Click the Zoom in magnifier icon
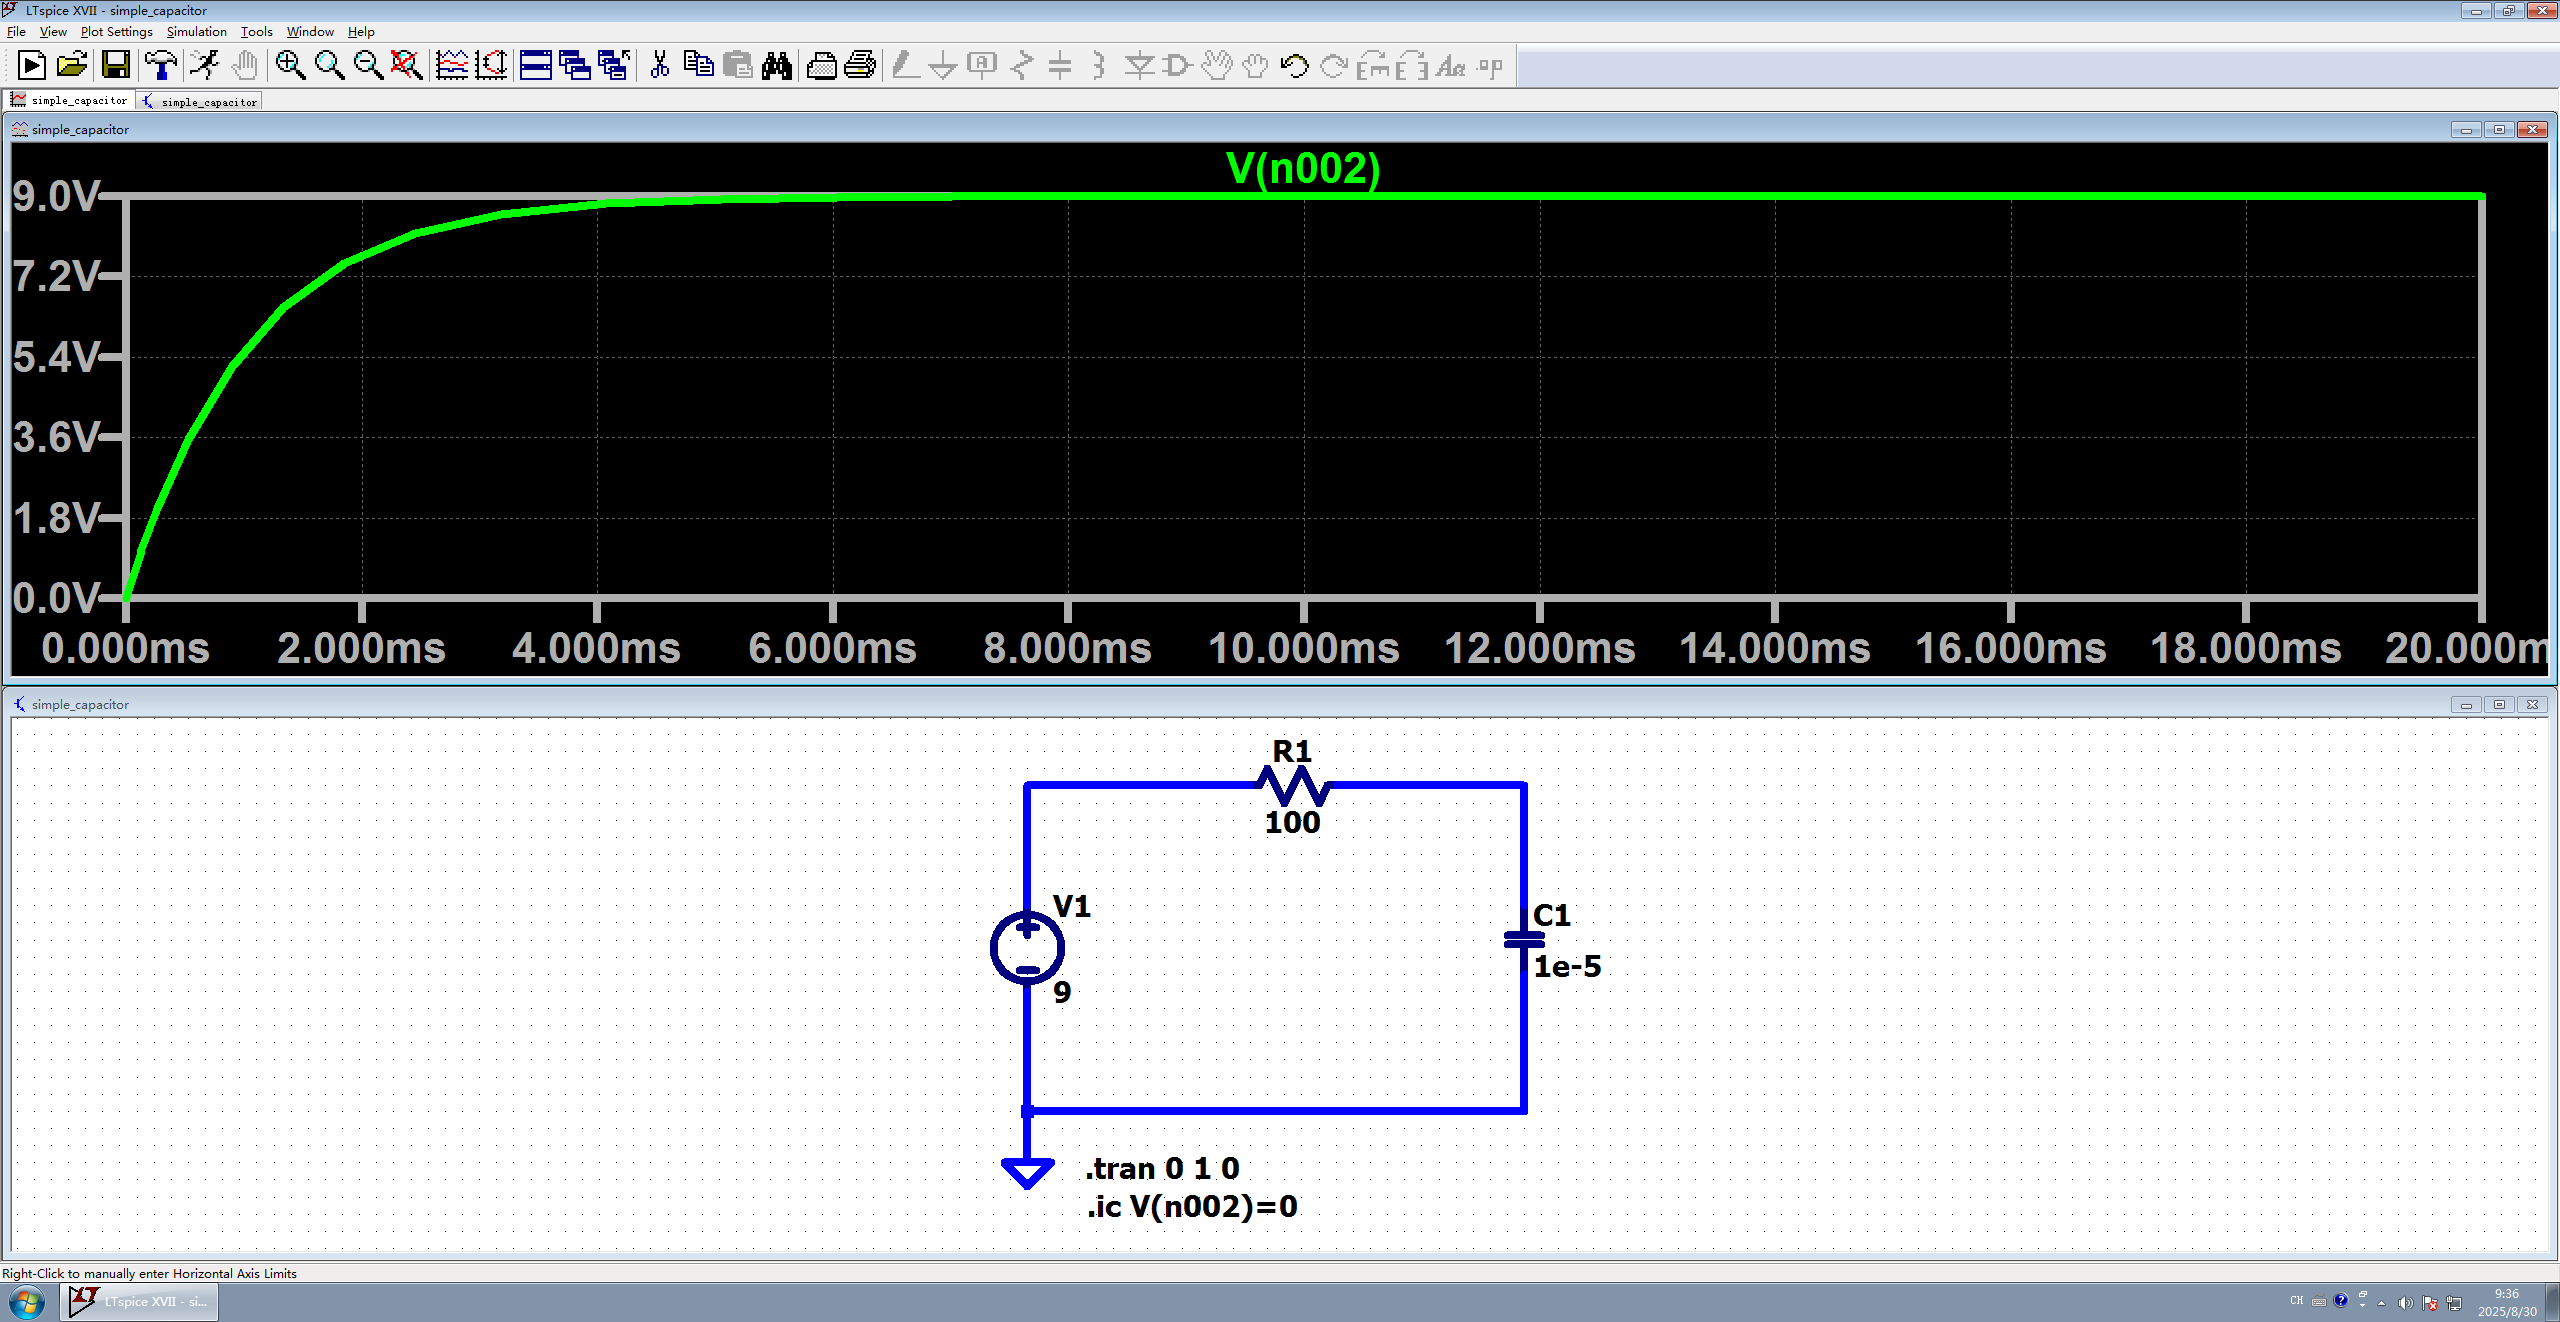 pos(290,66)
